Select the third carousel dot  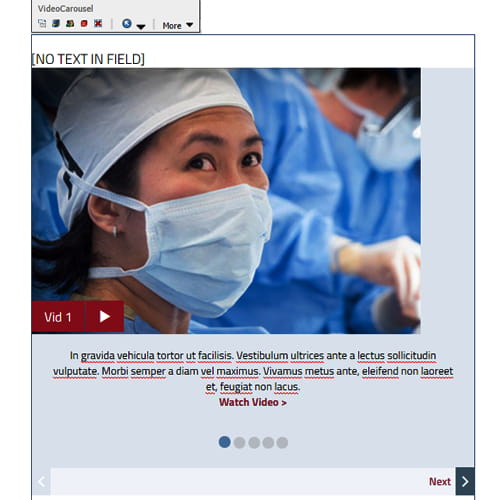coord(254,443)
